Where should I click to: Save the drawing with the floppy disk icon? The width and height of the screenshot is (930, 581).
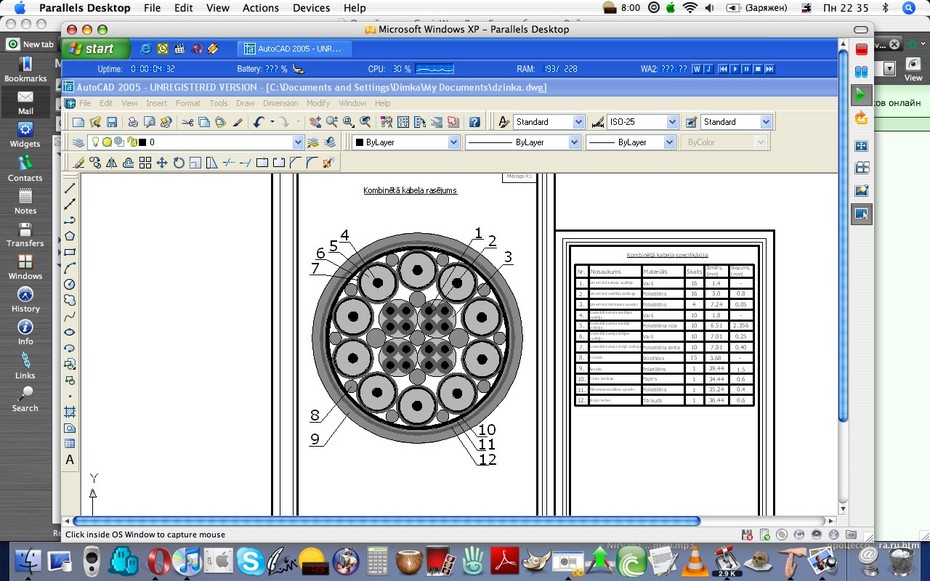point(112,122)
